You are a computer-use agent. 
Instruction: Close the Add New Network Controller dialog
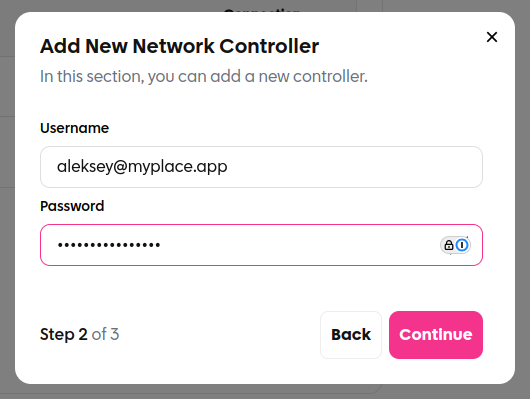[x=492, y=37]
